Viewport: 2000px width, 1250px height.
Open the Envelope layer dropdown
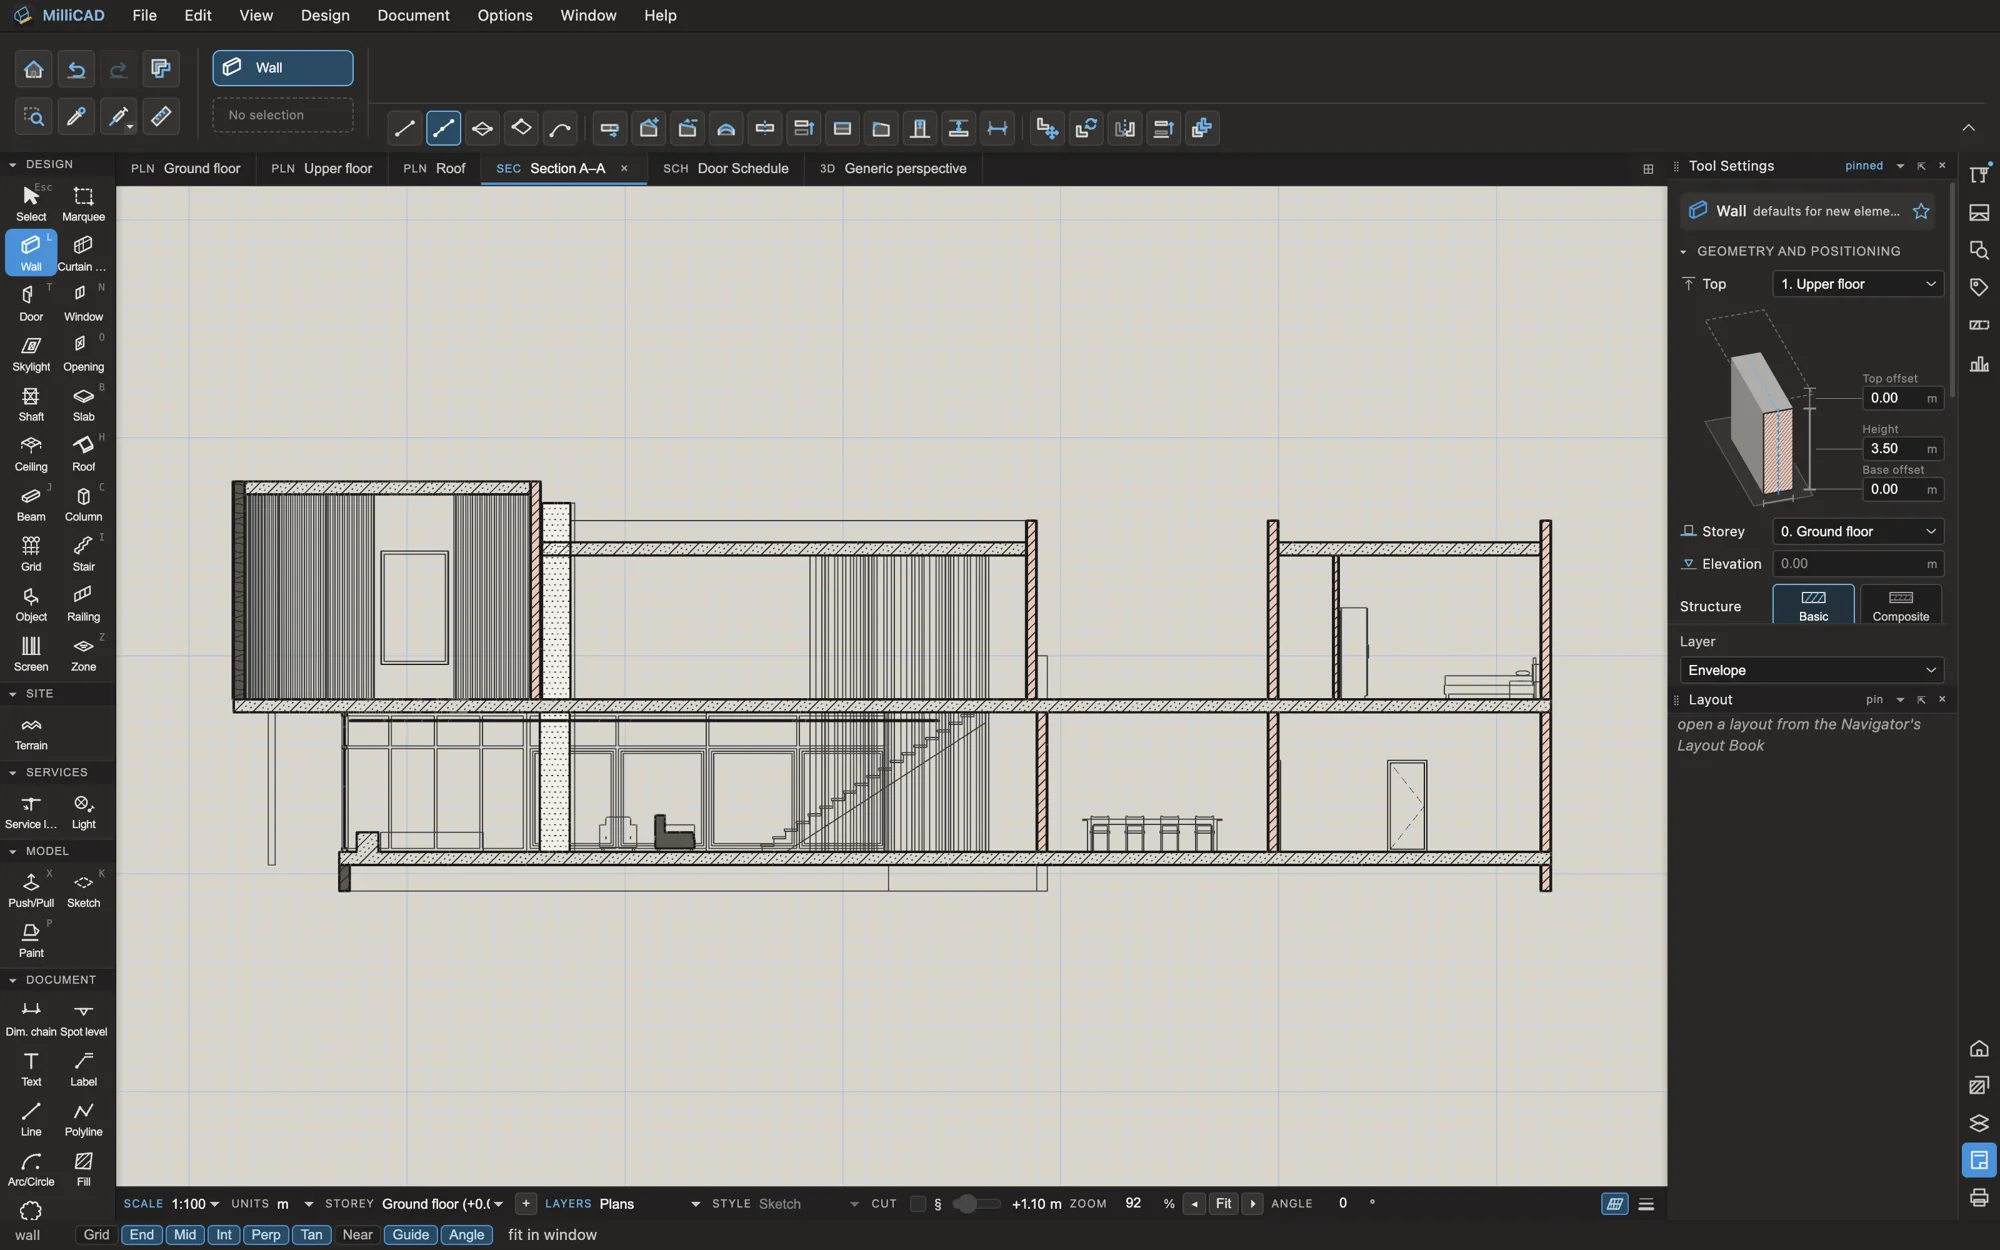tap(1811, 670)
